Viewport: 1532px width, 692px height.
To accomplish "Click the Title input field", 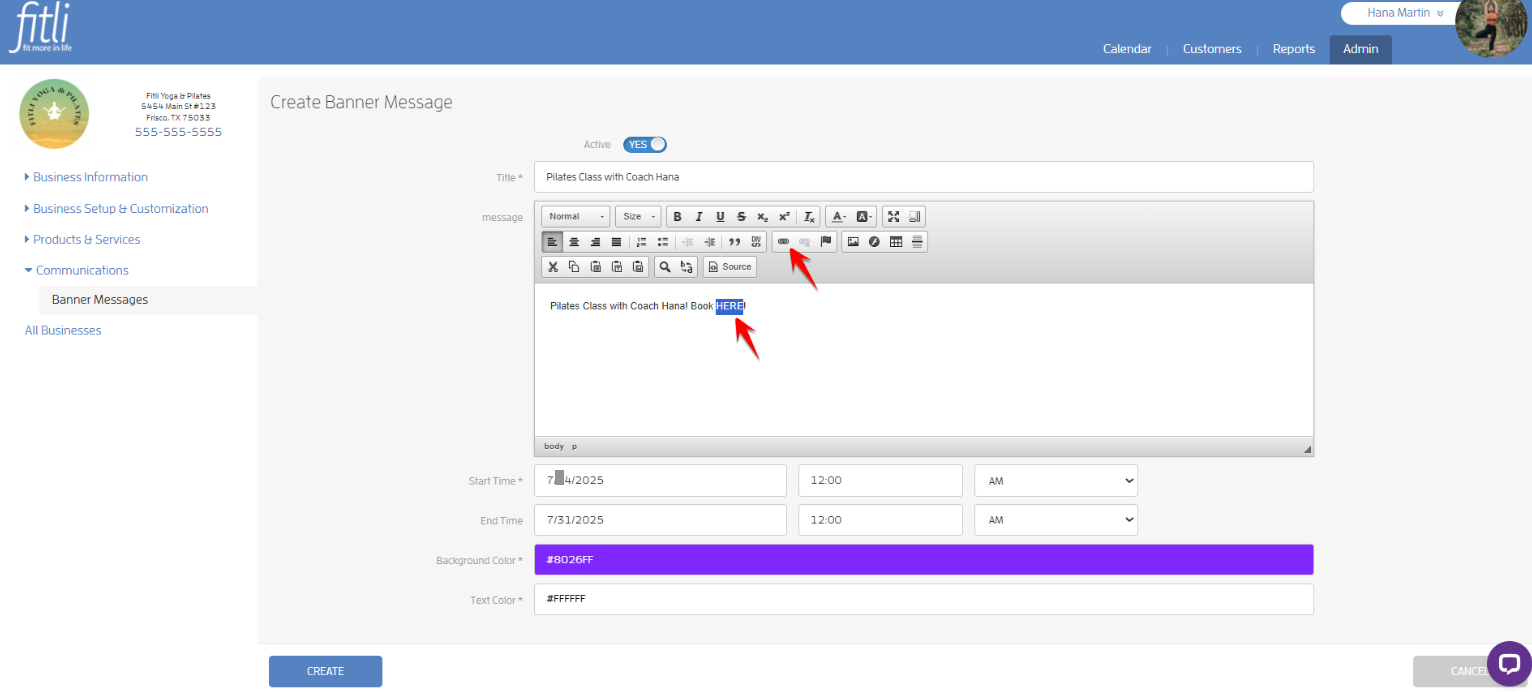I will pyautogui.click(x=924, y=177).
